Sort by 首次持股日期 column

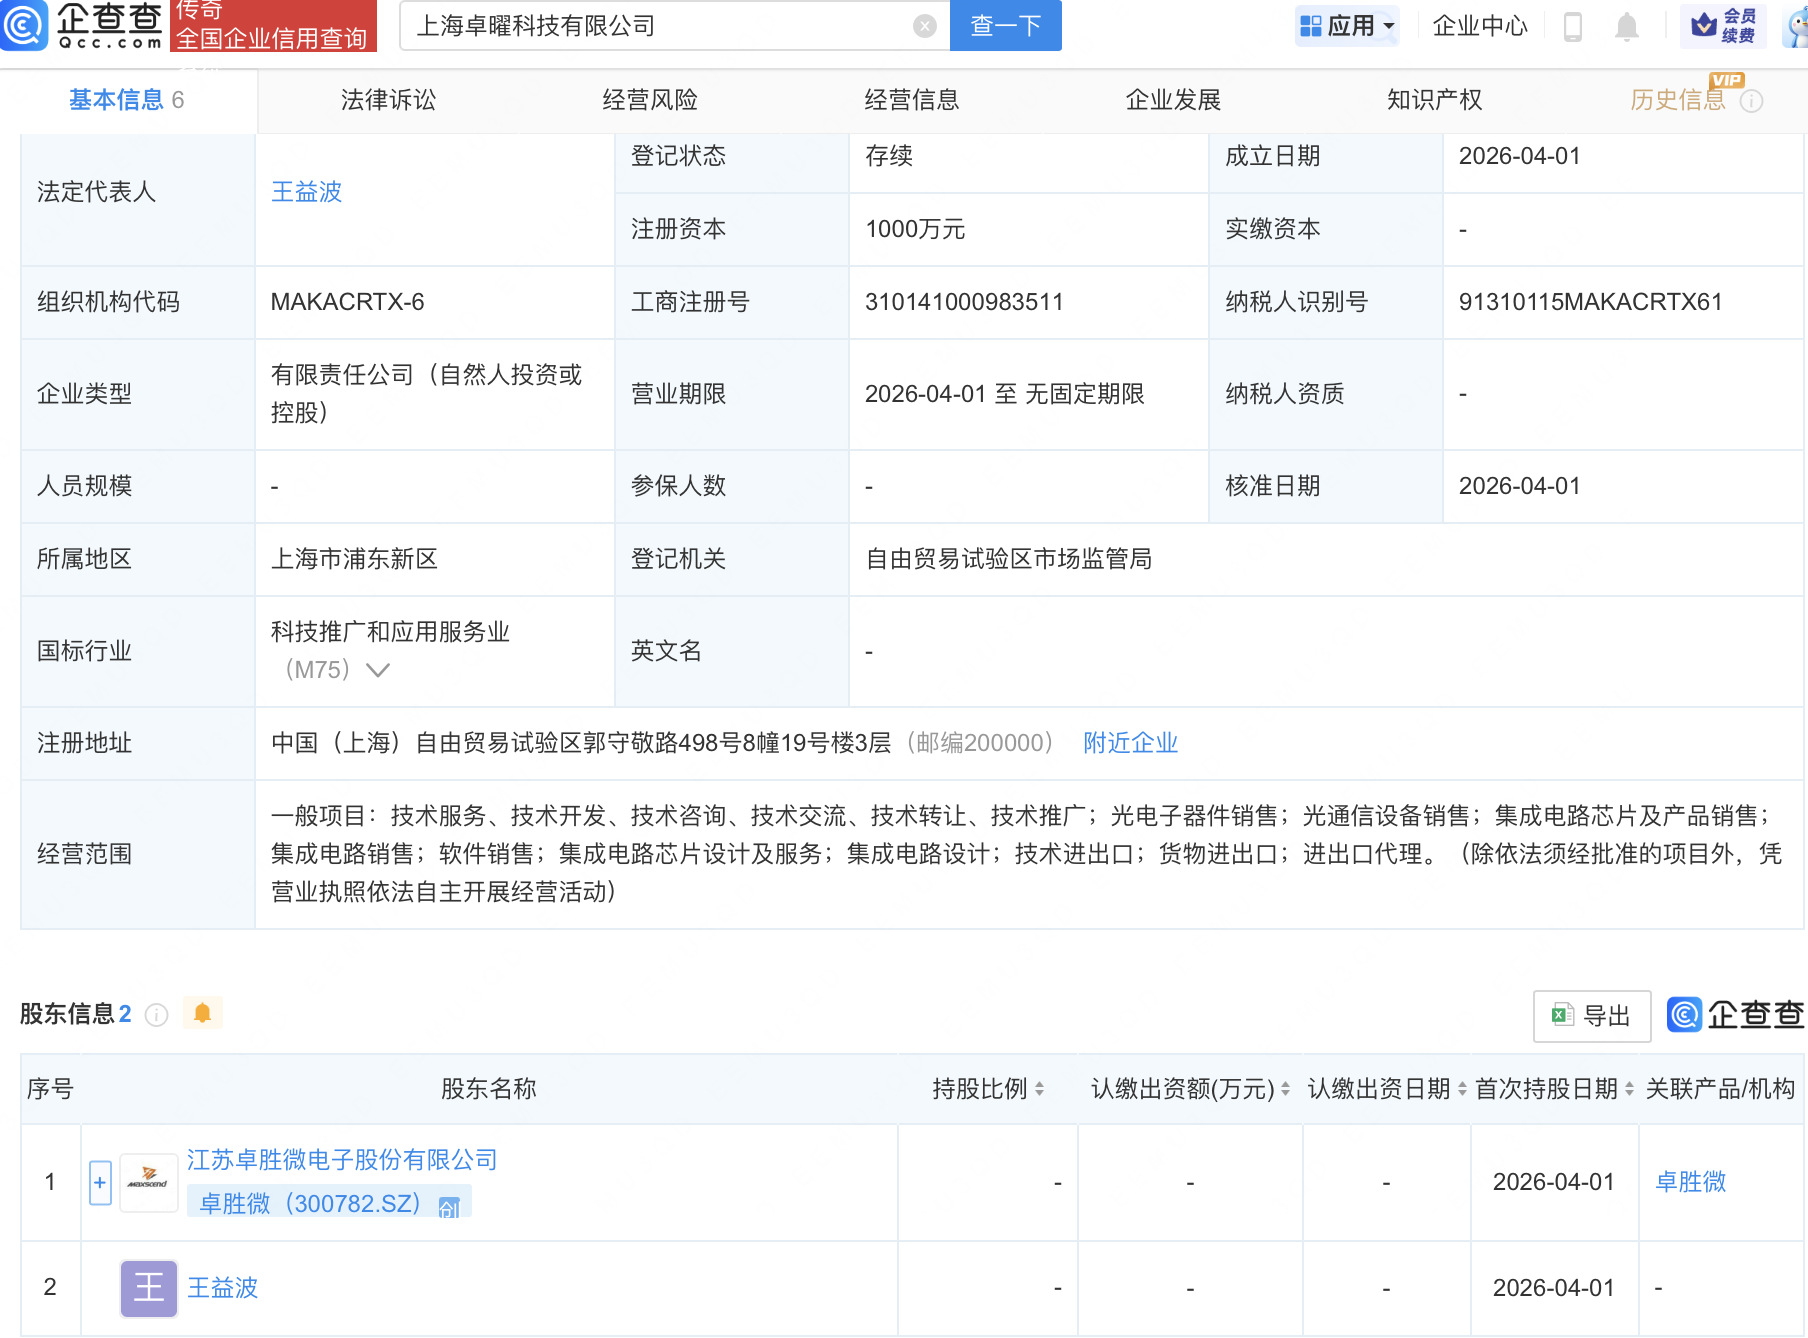[1629, 1089]
